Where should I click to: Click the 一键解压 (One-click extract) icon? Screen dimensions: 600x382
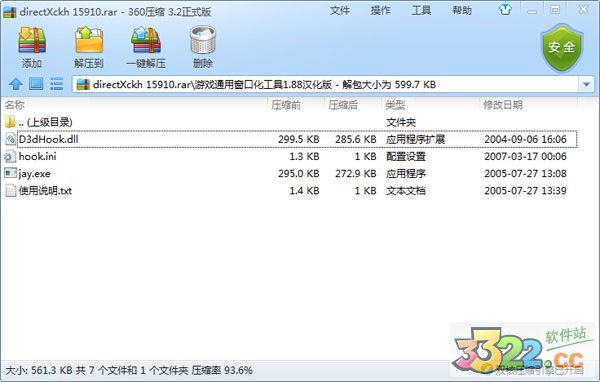click(146, 40)
